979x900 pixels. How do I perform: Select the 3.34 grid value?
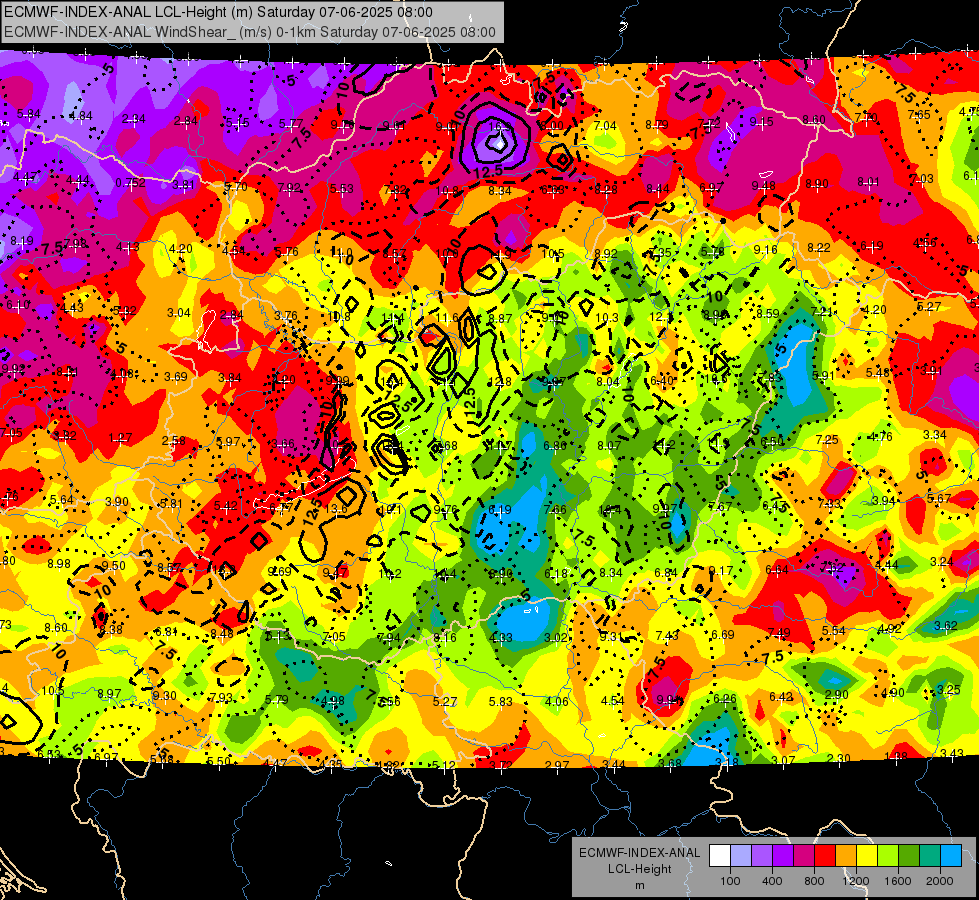(935, 435)
